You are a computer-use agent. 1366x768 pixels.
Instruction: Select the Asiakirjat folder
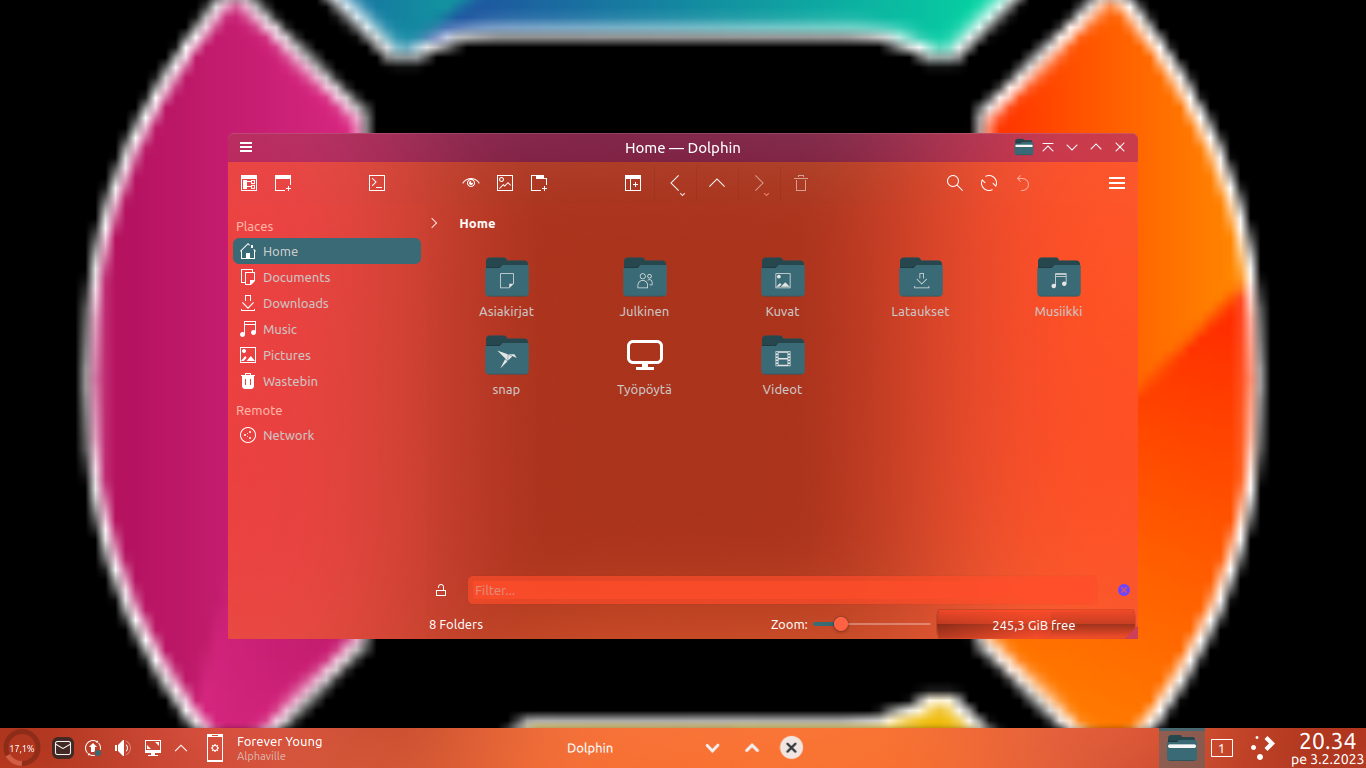(x=506, y=287)
